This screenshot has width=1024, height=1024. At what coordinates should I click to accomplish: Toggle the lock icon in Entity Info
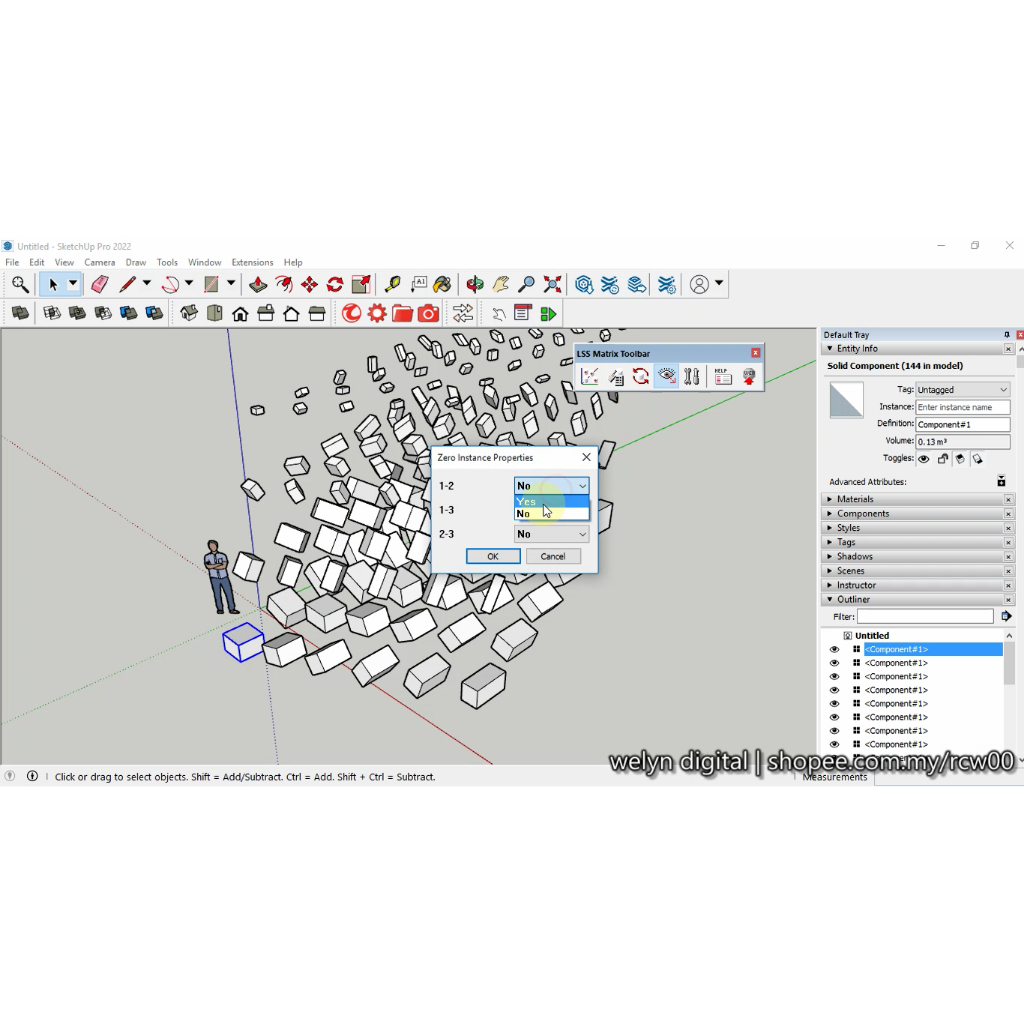pos(942,459)
